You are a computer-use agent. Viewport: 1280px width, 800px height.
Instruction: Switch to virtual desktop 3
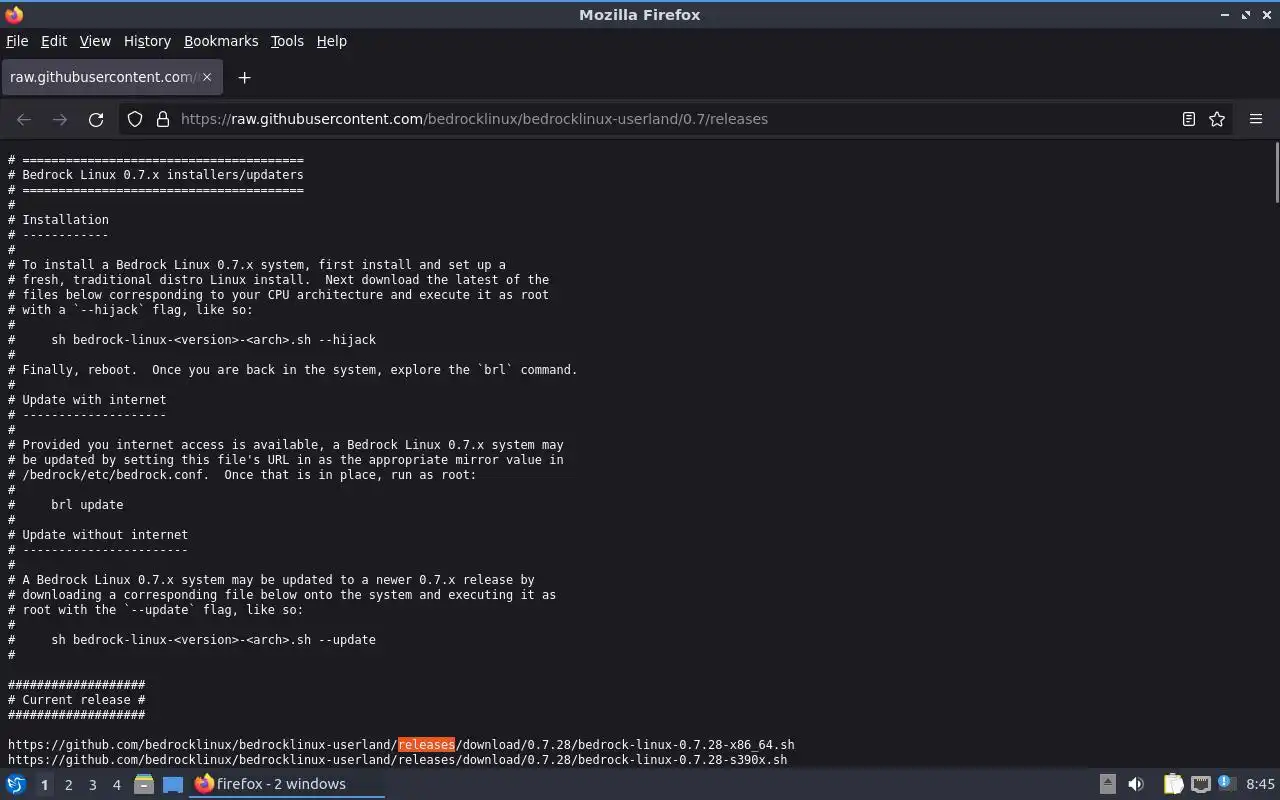(92, 785)
